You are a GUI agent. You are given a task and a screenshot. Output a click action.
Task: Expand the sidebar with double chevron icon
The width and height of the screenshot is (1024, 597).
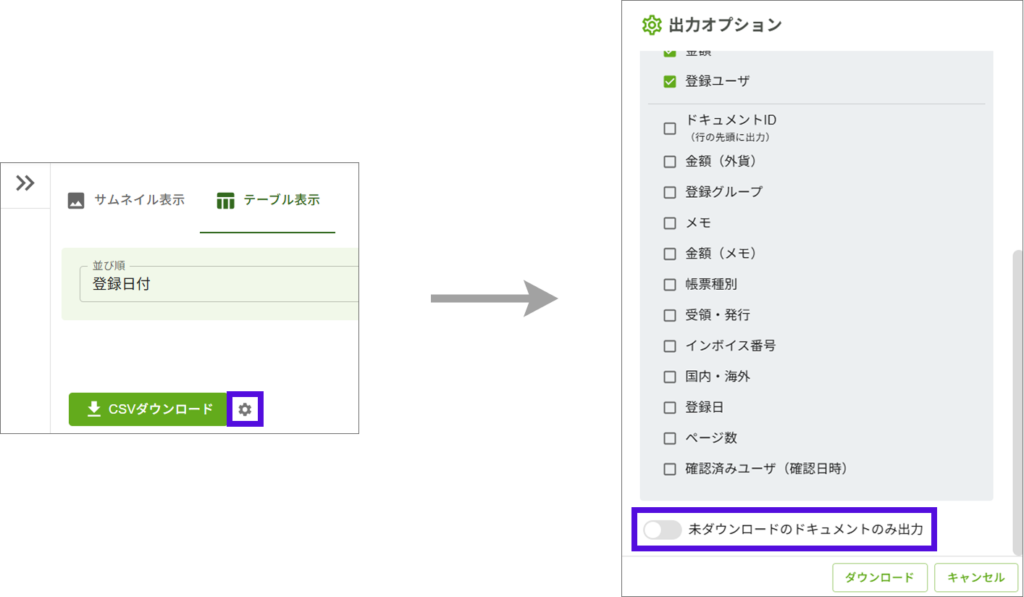25,183
